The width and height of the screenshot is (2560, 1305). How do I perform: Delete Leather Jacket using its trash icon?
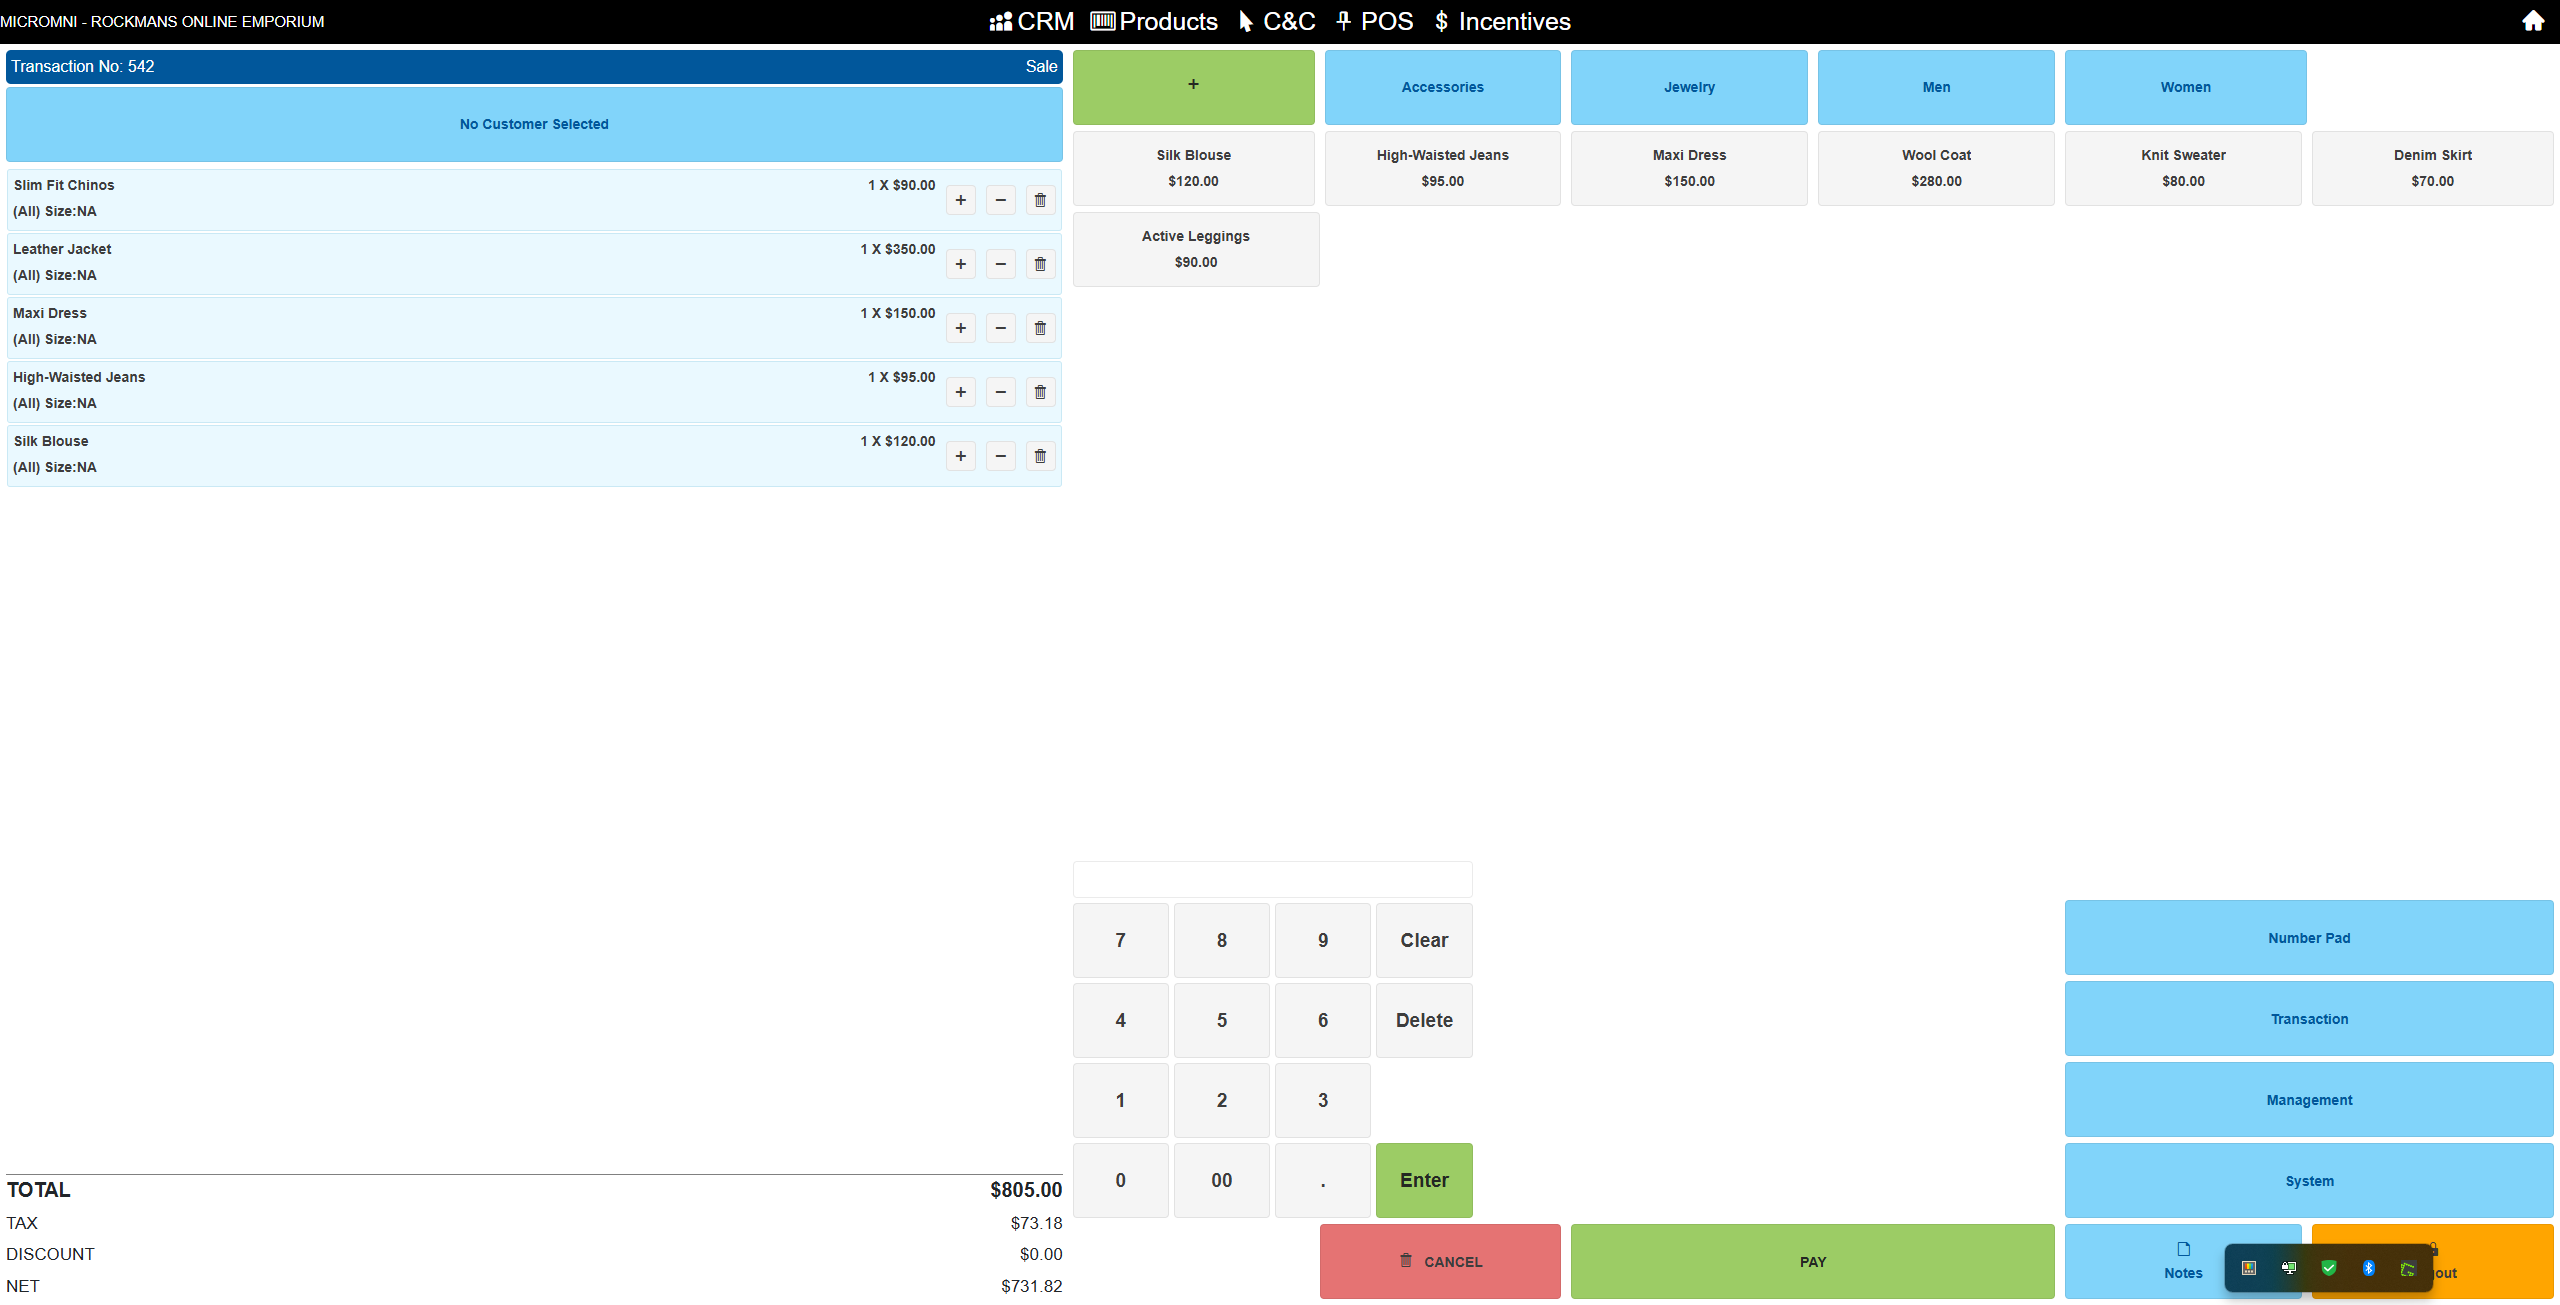point(1039,264)
